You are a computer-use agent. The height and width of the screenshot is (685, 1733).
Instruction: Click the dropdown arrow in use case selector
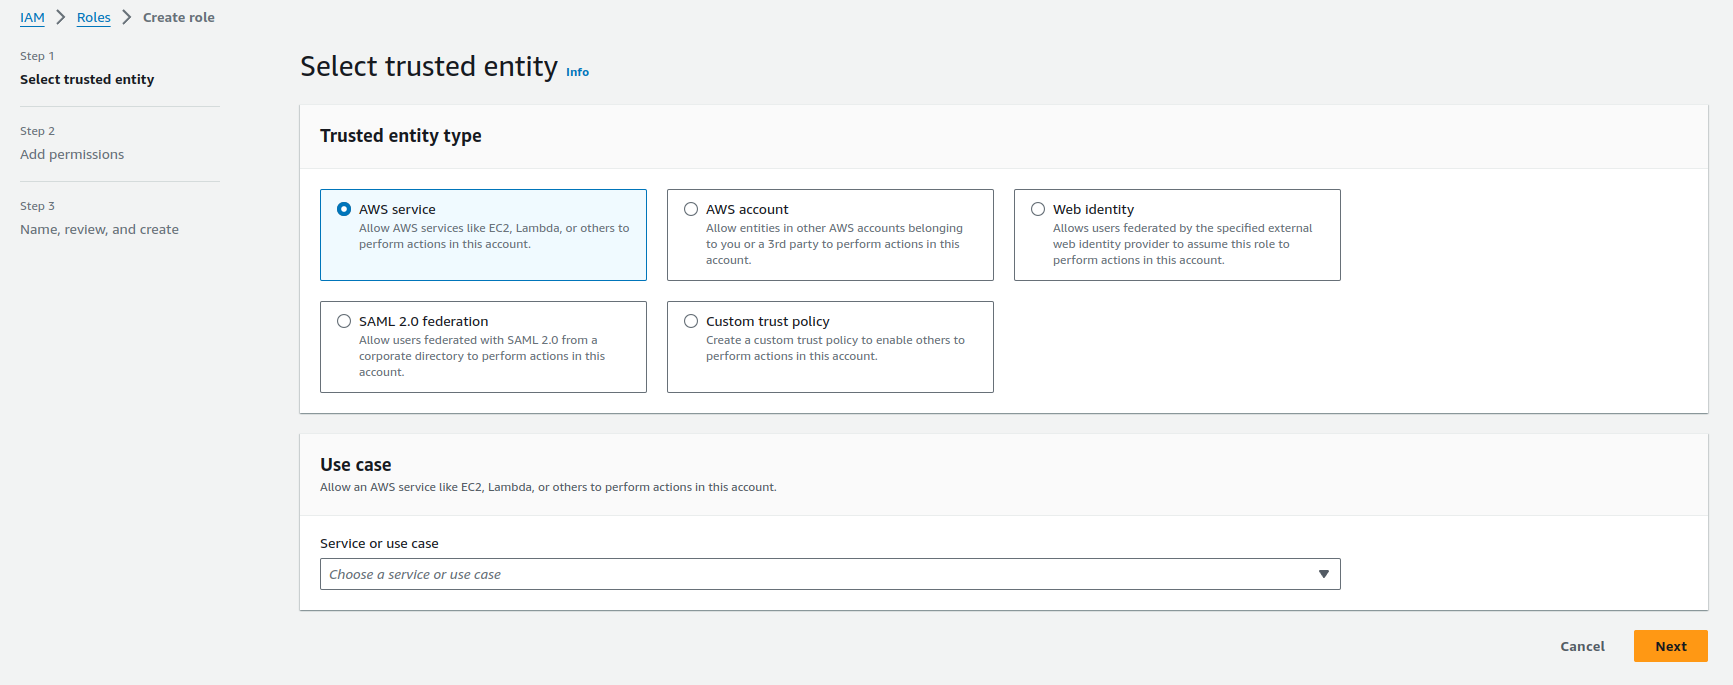(1323, 574)
